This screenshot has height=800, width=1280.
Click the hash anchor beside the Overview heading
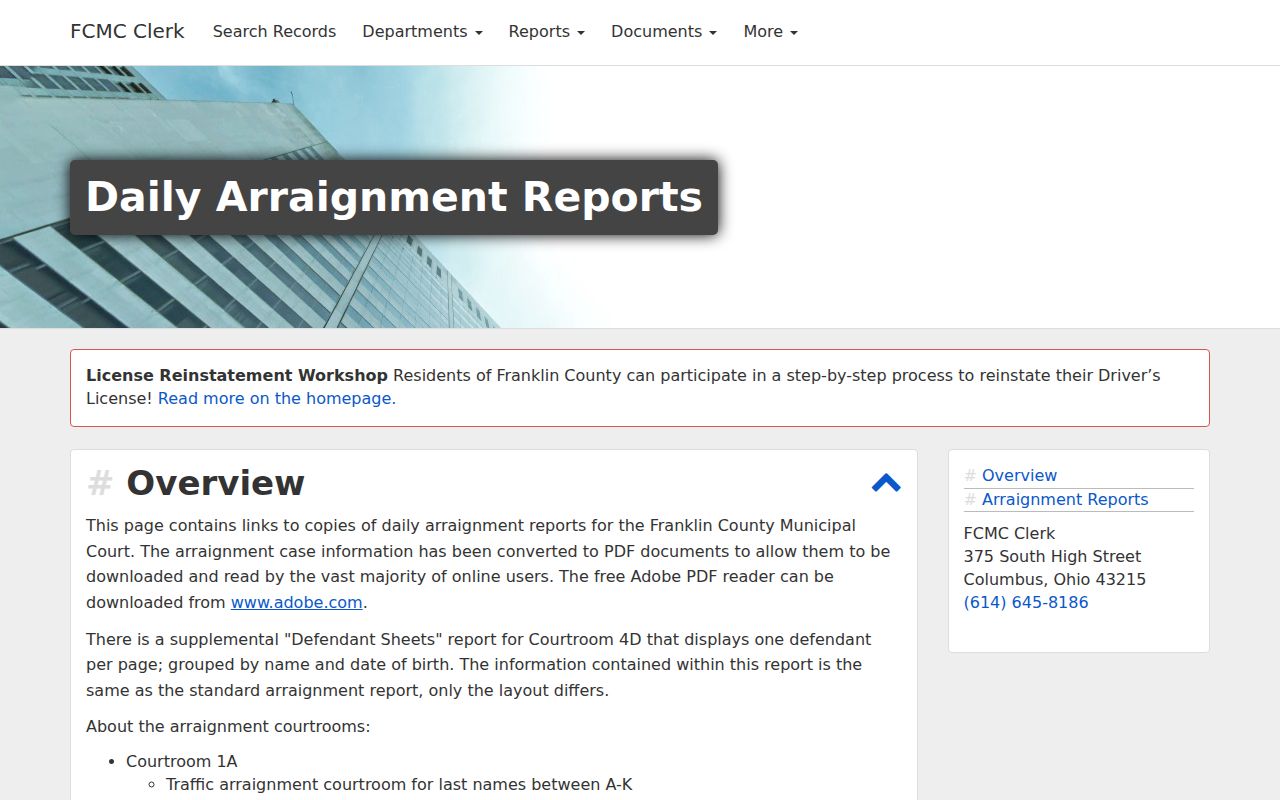[99, 483]
